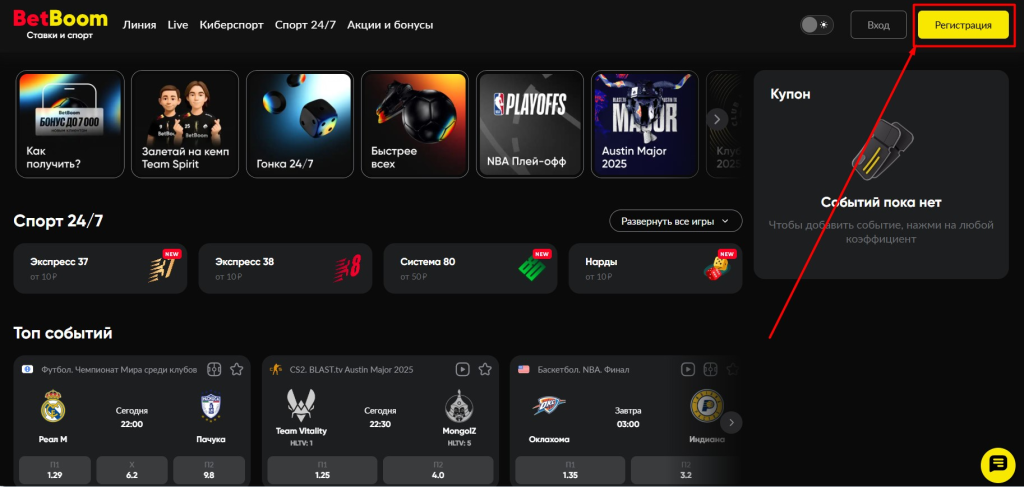Select Спорт 24/7 in the top navigation
The height and width of the screenshot is (487, 1024).
click(x=305, y=25)
